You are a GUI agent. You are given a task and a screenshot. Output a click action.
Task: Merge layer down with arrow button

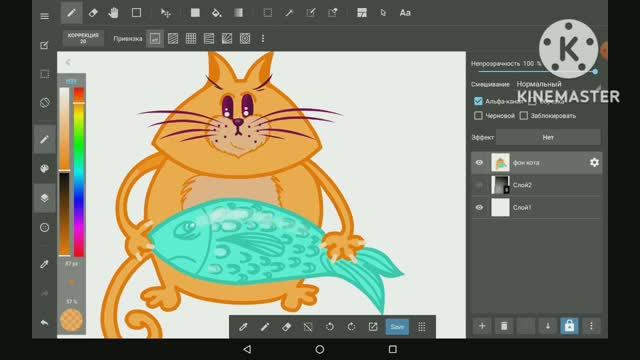pyautogui.click(x=548, y=326)
